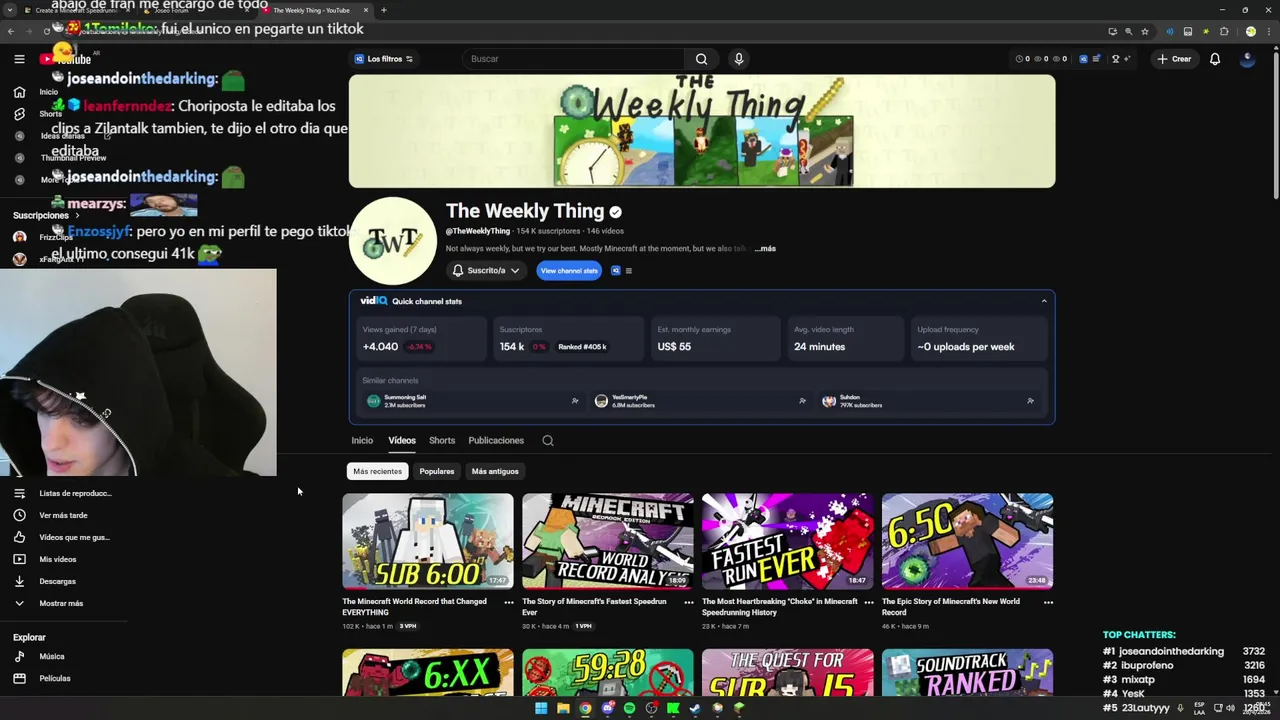Screen dimensions: 1280x720
Task: Open Spotify from the taskbar
Action: tap(629, 708)
